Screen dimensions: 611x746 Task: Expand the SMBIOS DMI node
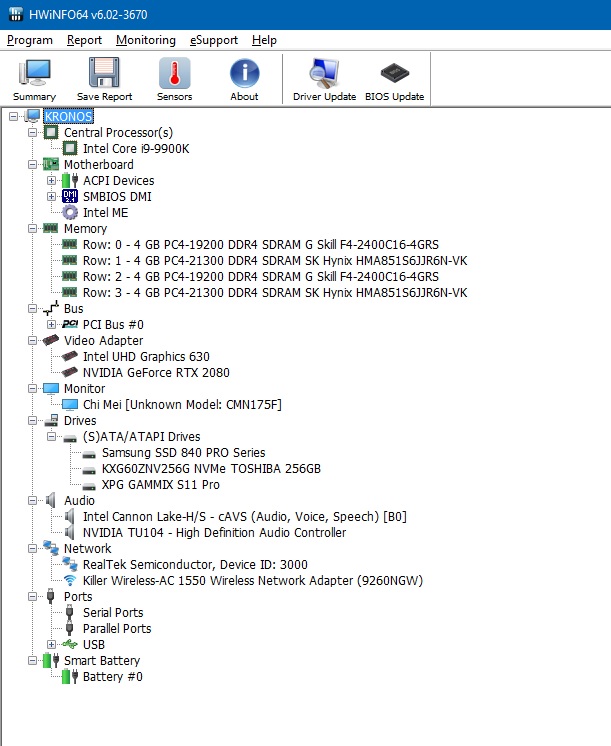[51, 196]
